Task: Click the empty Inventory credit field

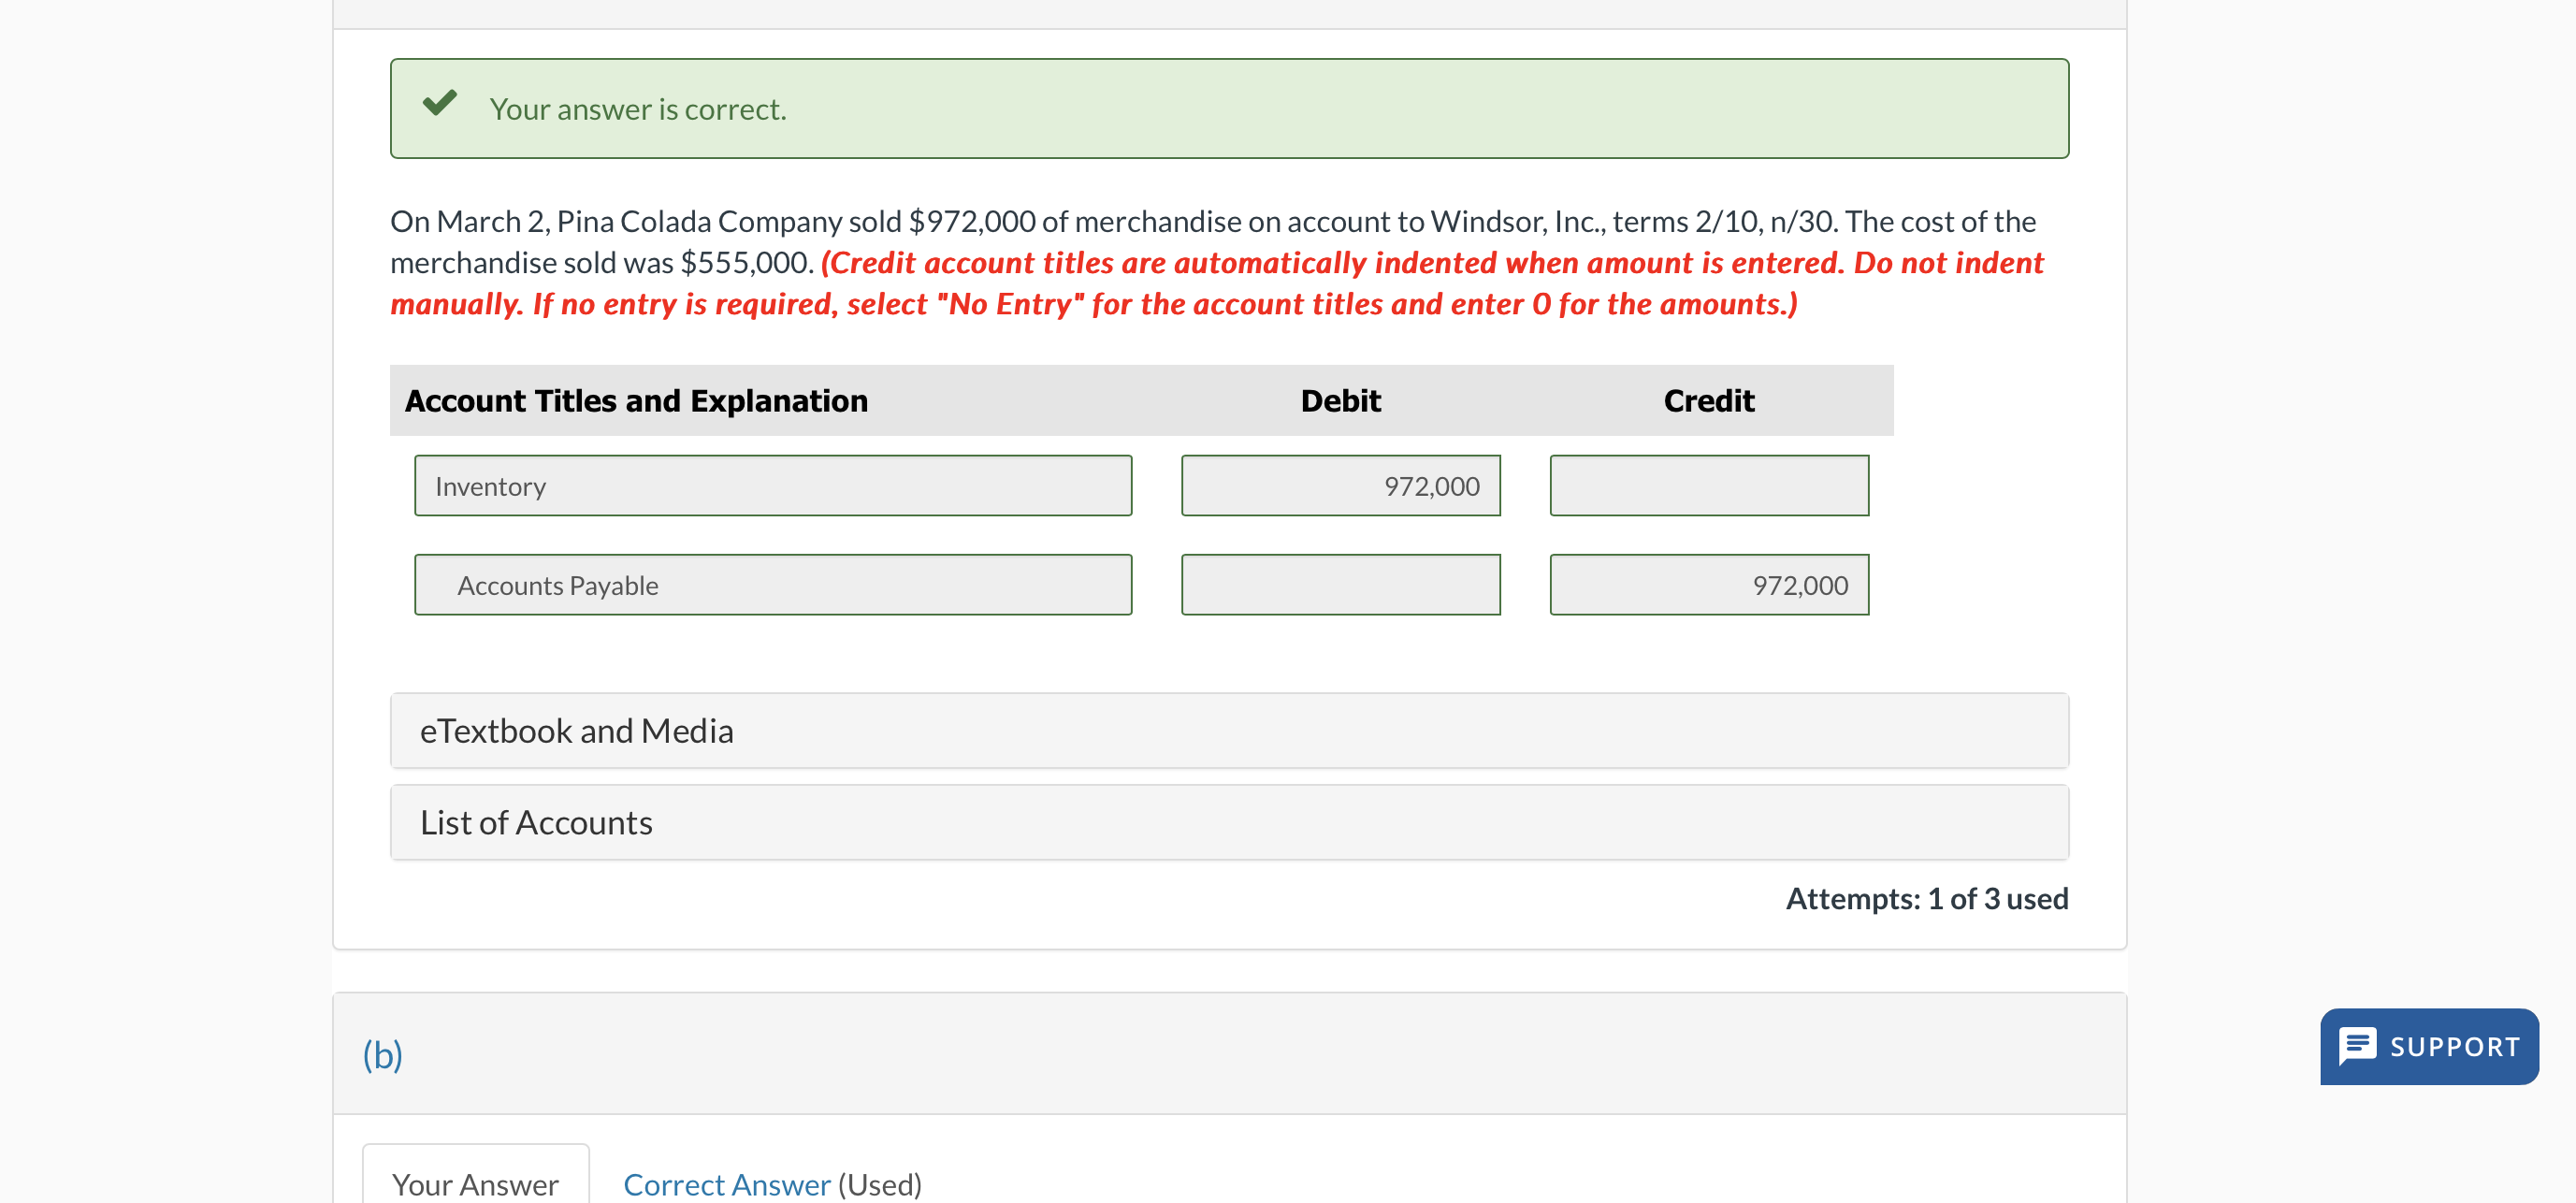Action: 1708,486
